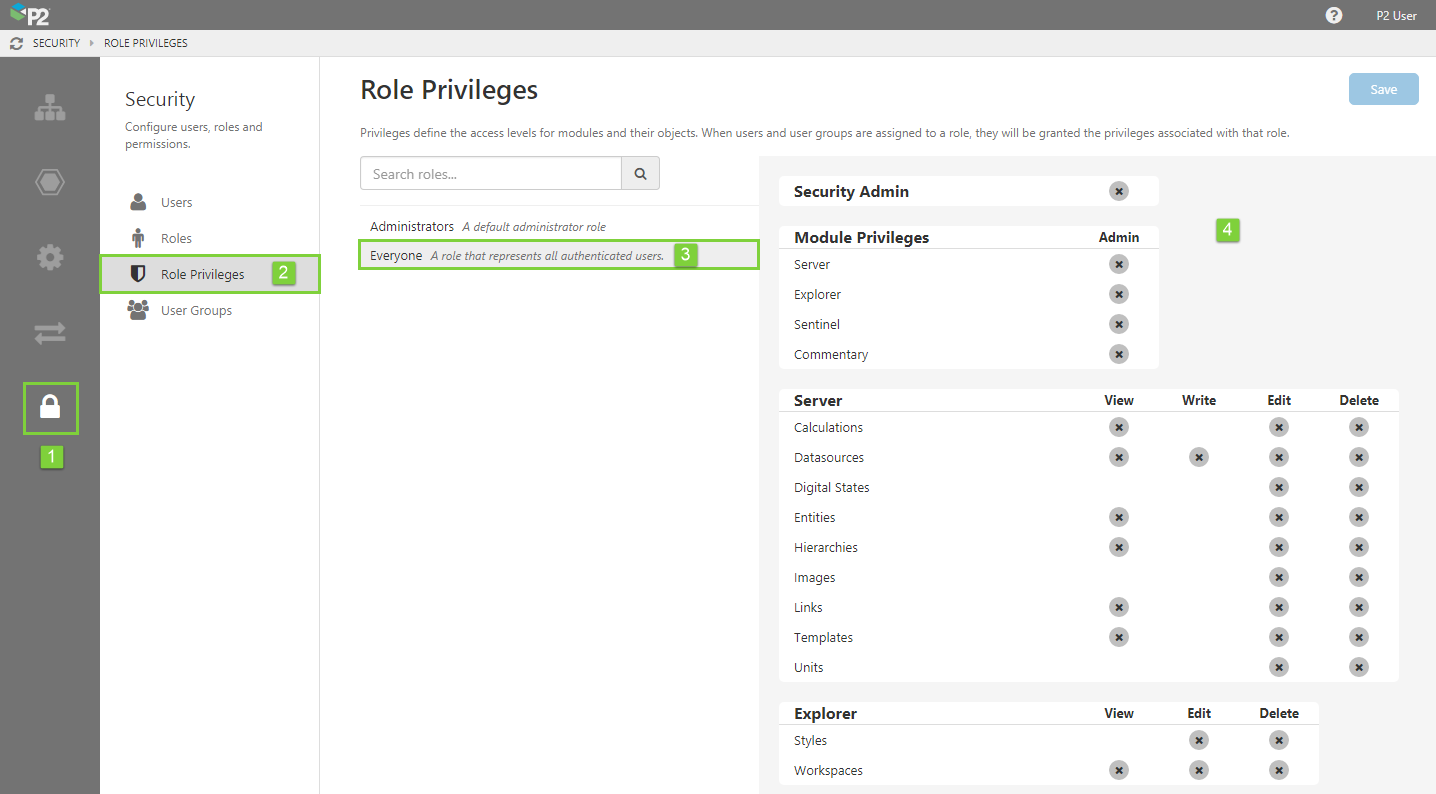Open the User Groups section
The height and width of the screenshot is (794, 1436).
196,310
